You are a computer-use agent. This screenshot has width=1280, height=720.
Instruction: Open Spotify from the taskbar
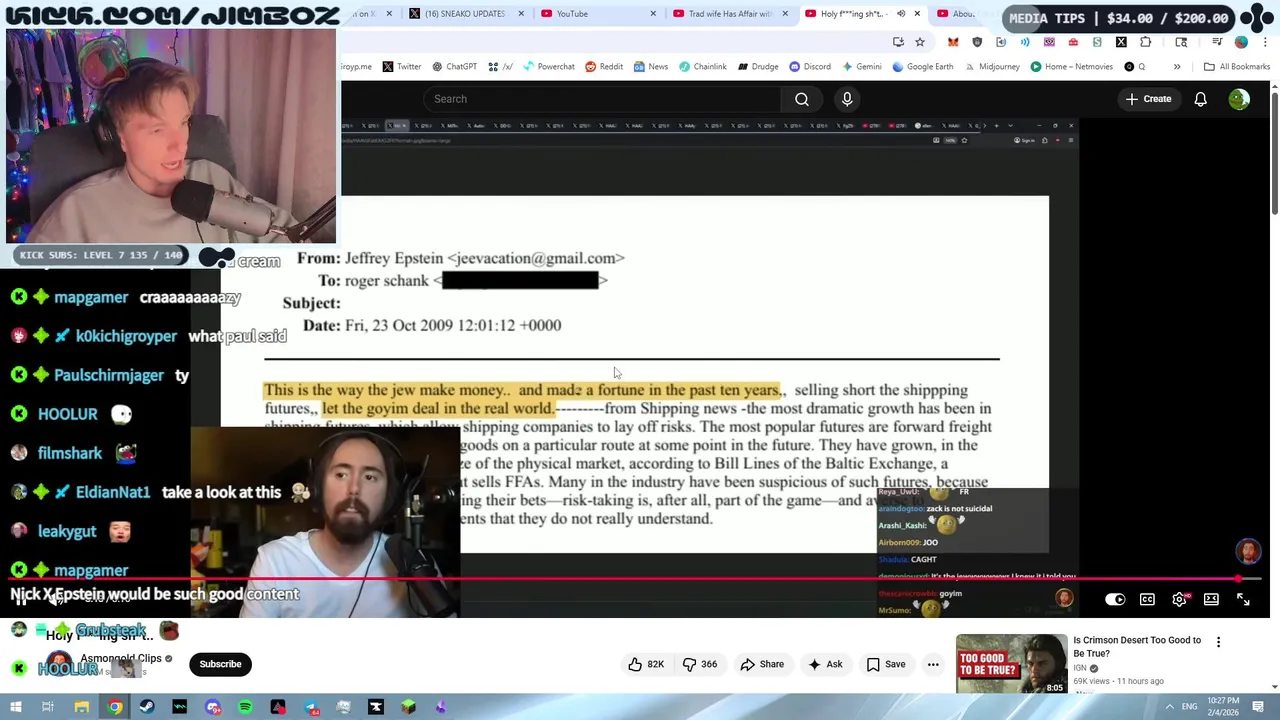pos(245,707)
